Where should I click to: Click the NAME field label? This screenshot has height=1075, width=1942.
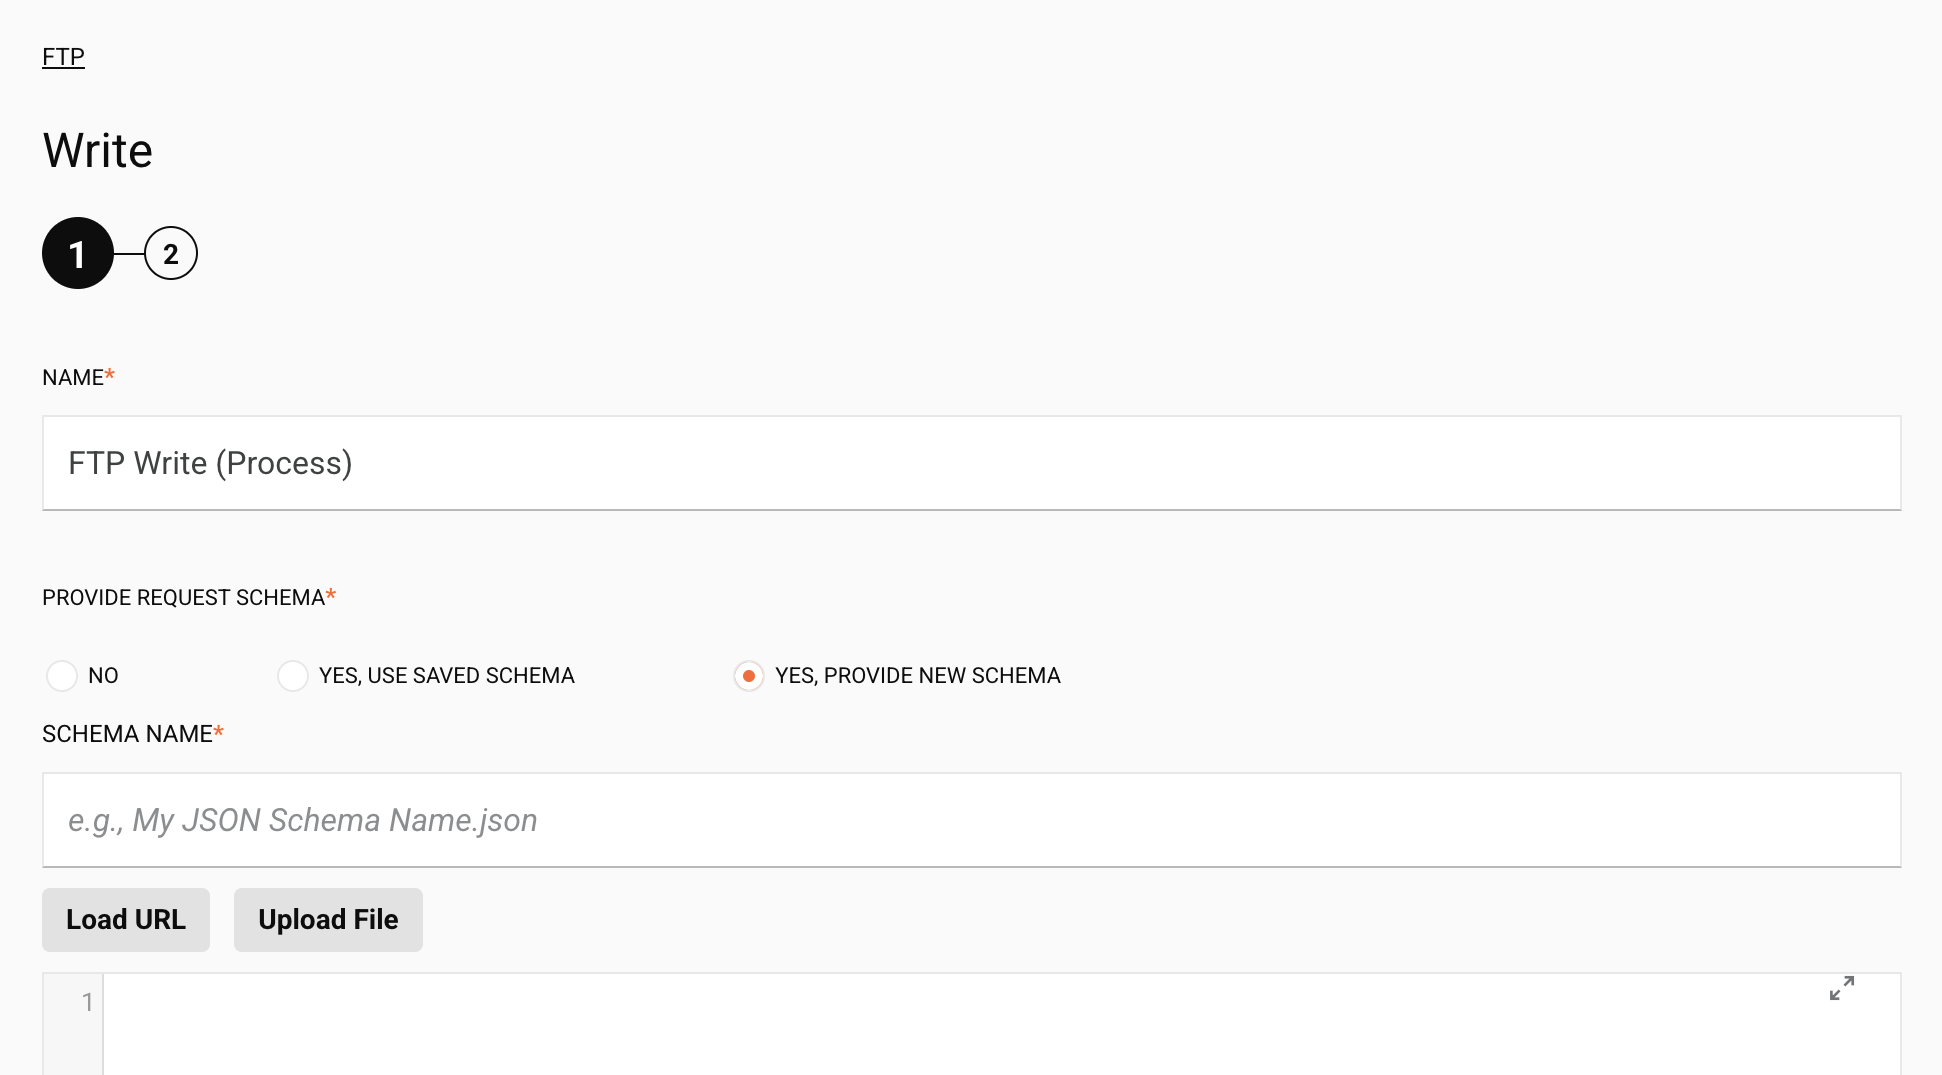(73, 378)
